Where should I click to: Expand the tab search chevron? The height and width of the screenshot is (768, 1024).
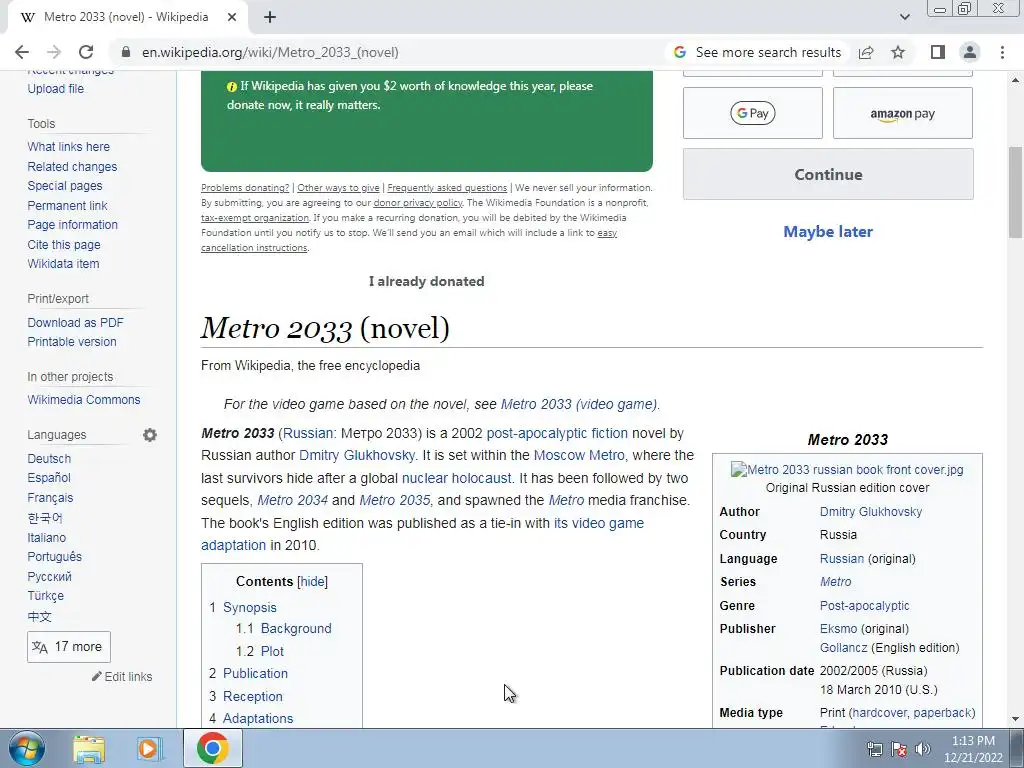tap(904, 17)
